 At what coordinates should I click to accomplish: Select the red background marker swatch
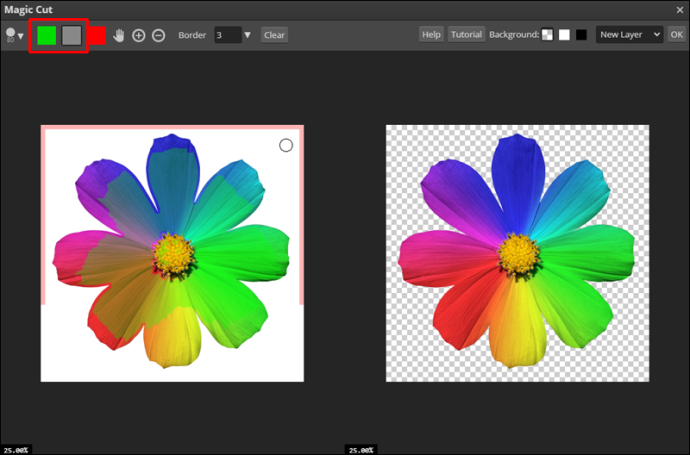[97, 35]
